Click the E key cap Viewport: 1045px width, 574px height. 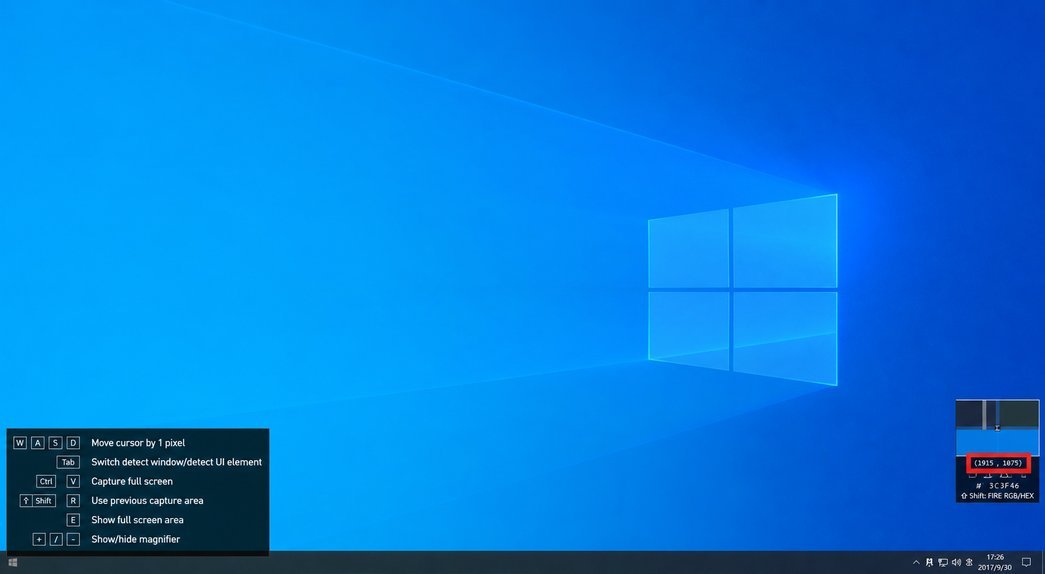73,520
